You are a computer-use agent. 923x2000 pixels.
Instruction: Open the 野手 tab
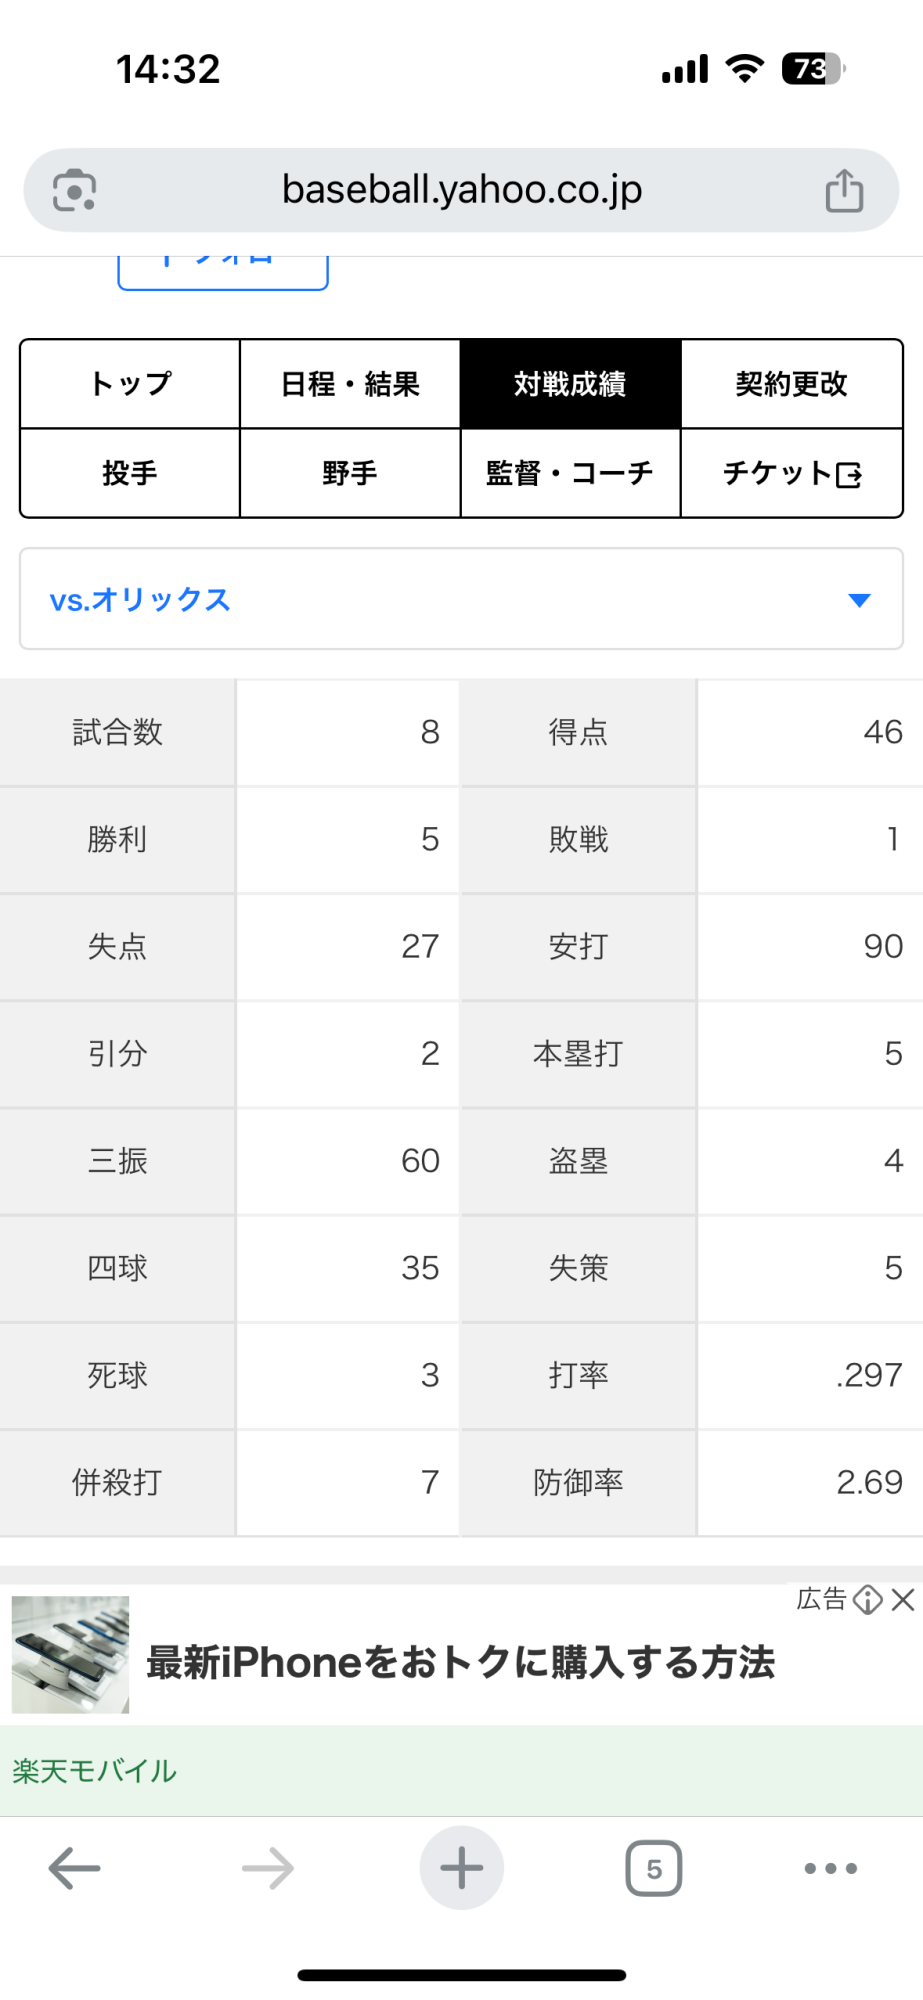click(x=350, y=473)
